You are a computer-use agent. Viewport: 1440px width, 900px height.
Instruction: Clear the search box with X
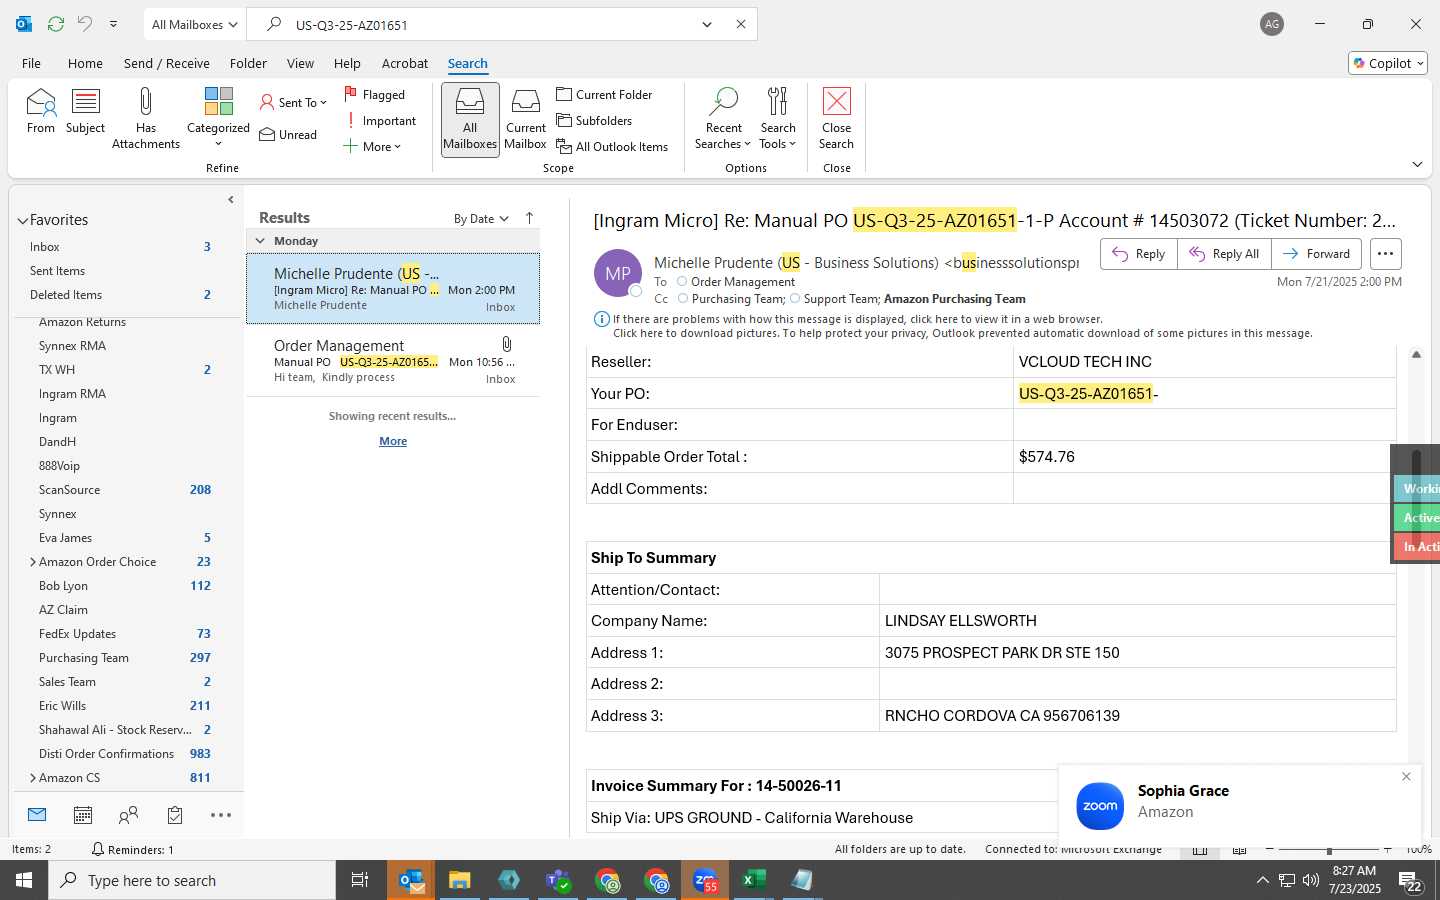click(741, 24)
